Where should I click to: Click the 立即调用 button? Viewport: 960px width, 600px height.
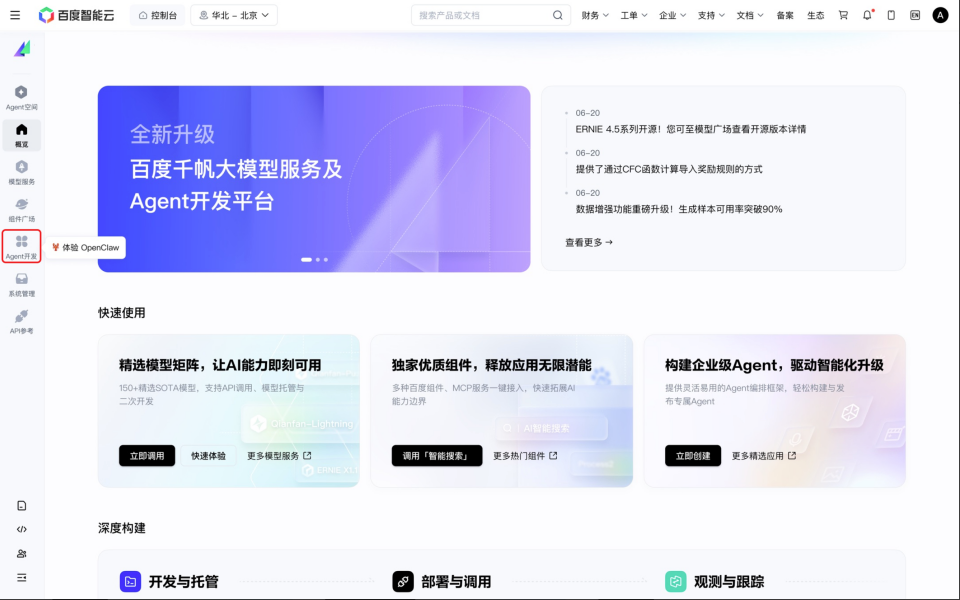click(146, 456)
